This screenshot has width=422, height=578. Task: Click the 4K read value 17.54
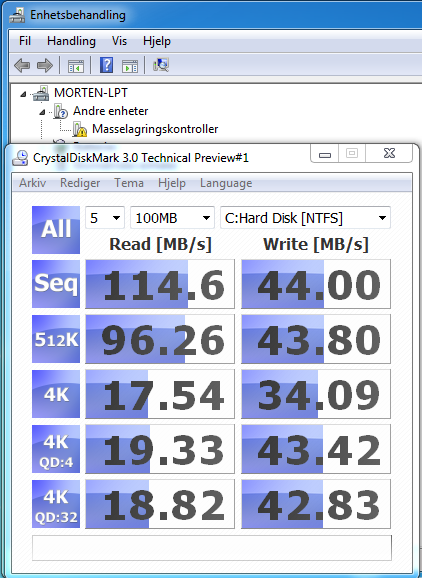160,394
